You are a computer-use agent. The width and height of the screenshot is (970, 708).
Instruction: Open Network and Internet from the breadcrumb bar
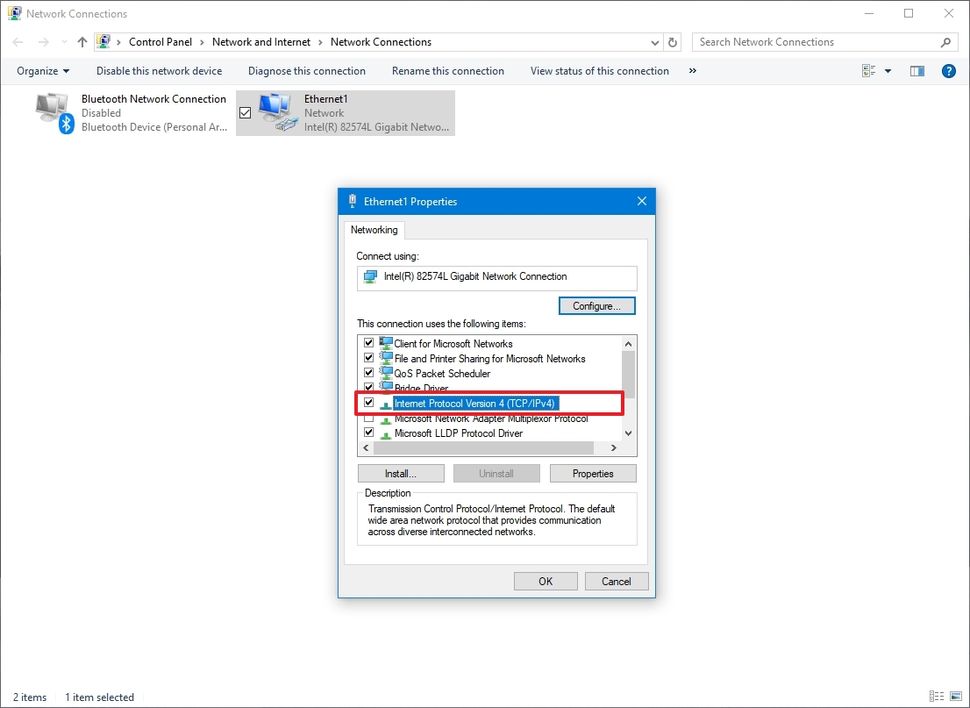(x=261, y=42)
